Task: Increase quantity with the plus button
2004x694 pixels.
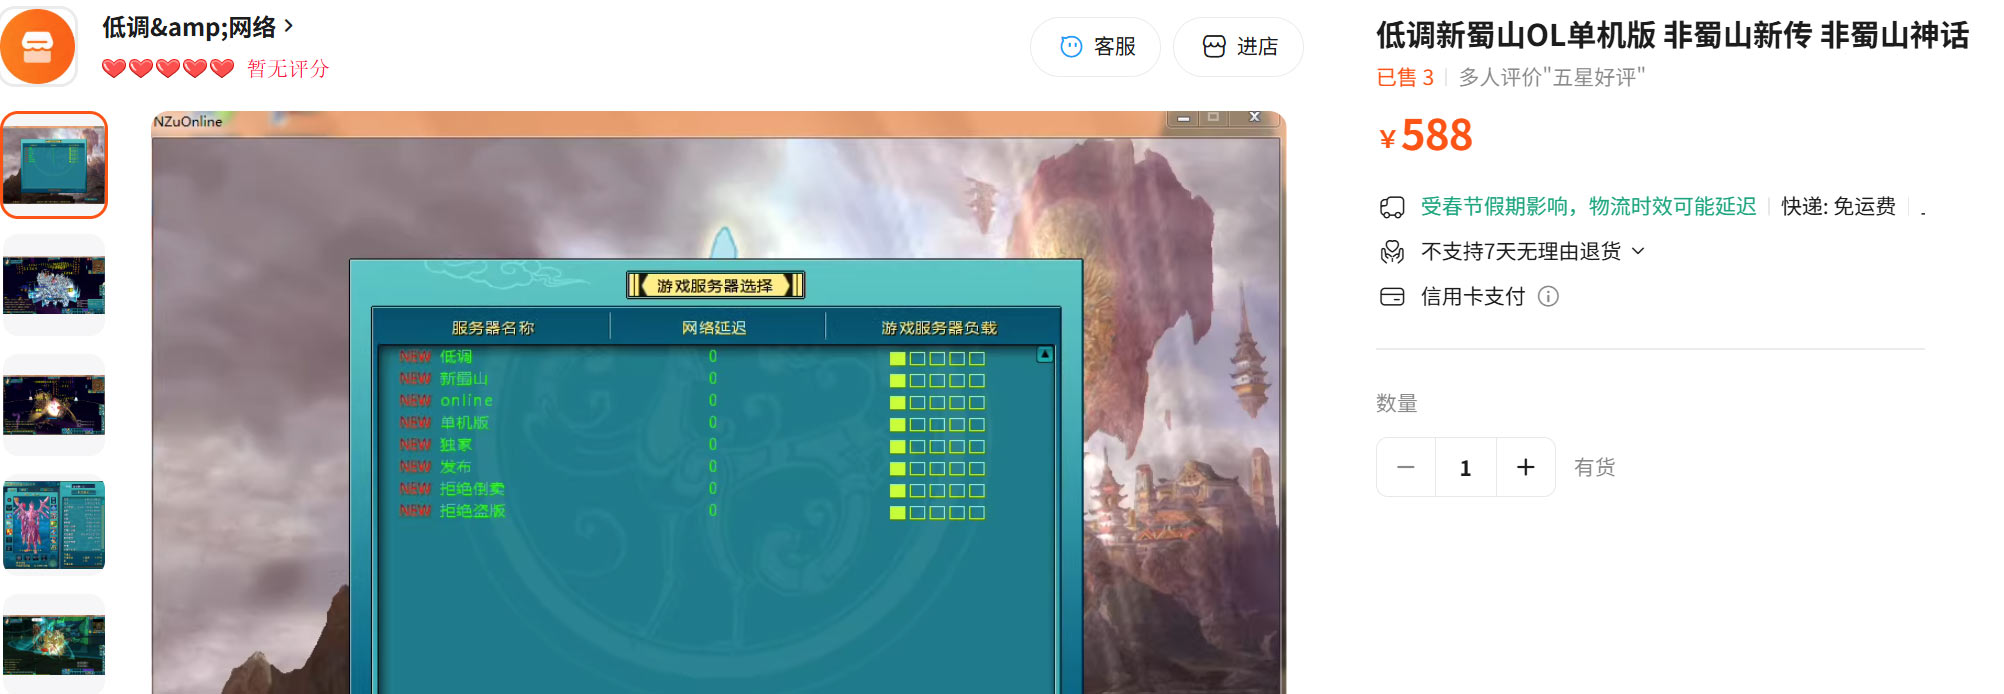Action: [x=1526, y=467]
